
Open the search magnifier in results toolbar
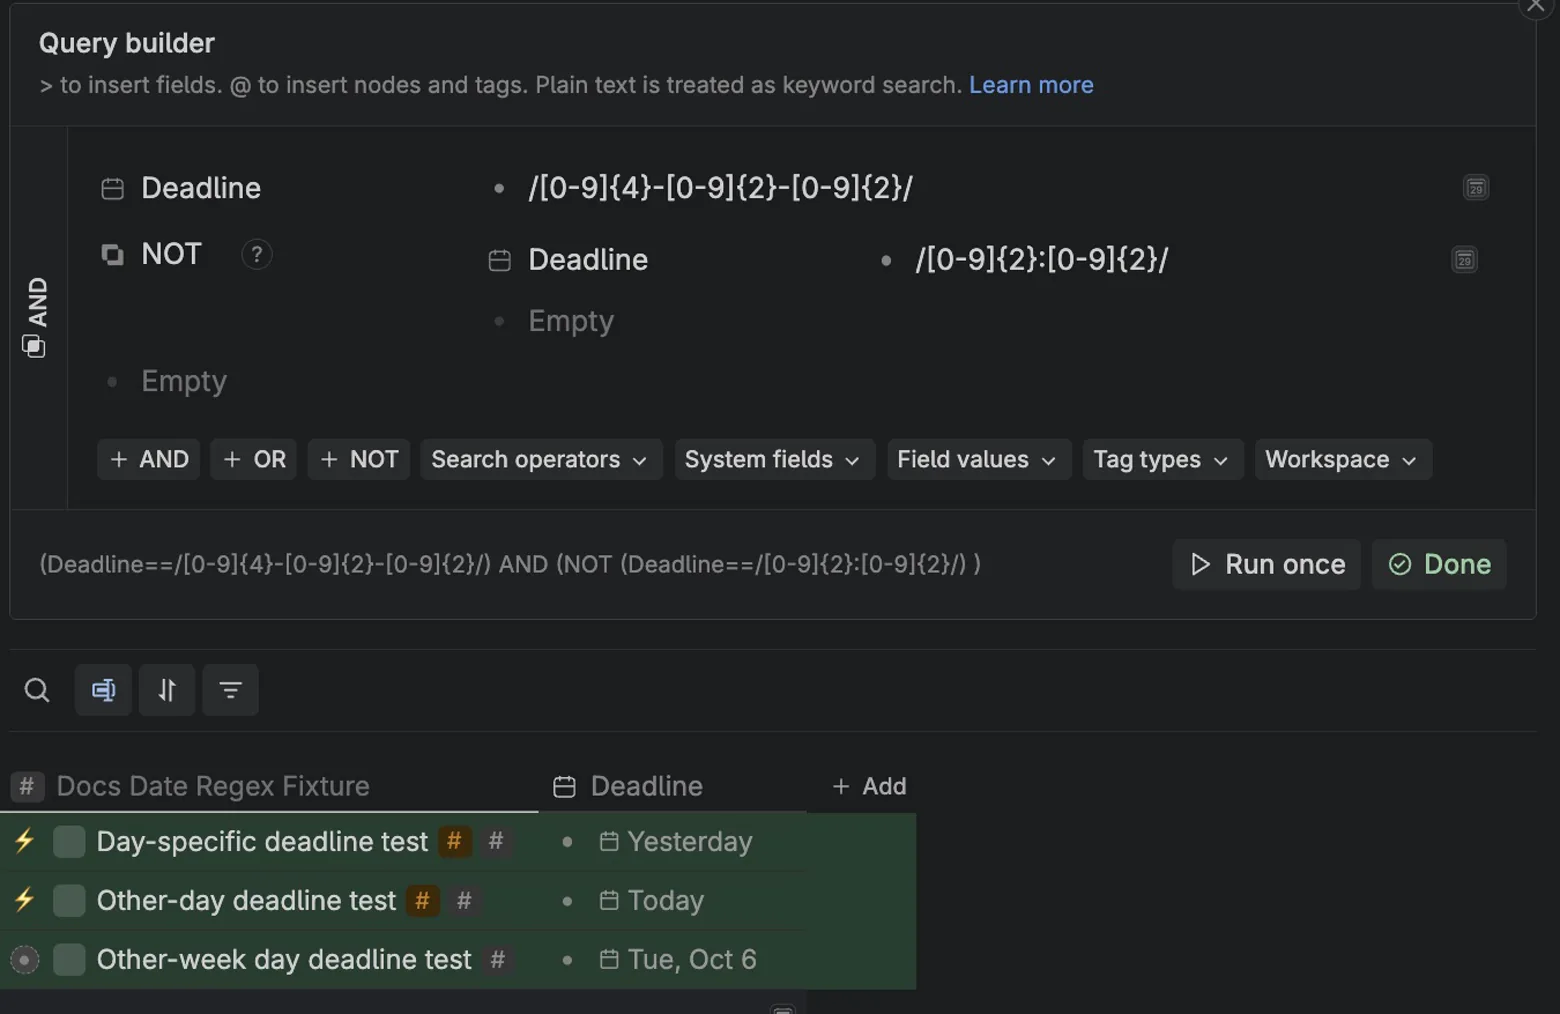click(37, 690)
